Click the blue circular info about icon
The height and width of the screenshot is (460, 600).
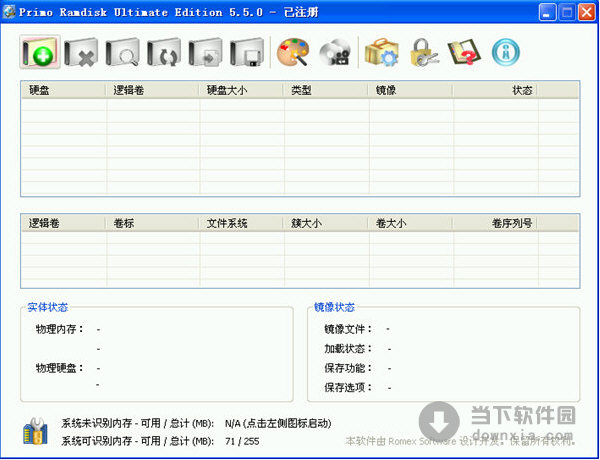[506, 52]
